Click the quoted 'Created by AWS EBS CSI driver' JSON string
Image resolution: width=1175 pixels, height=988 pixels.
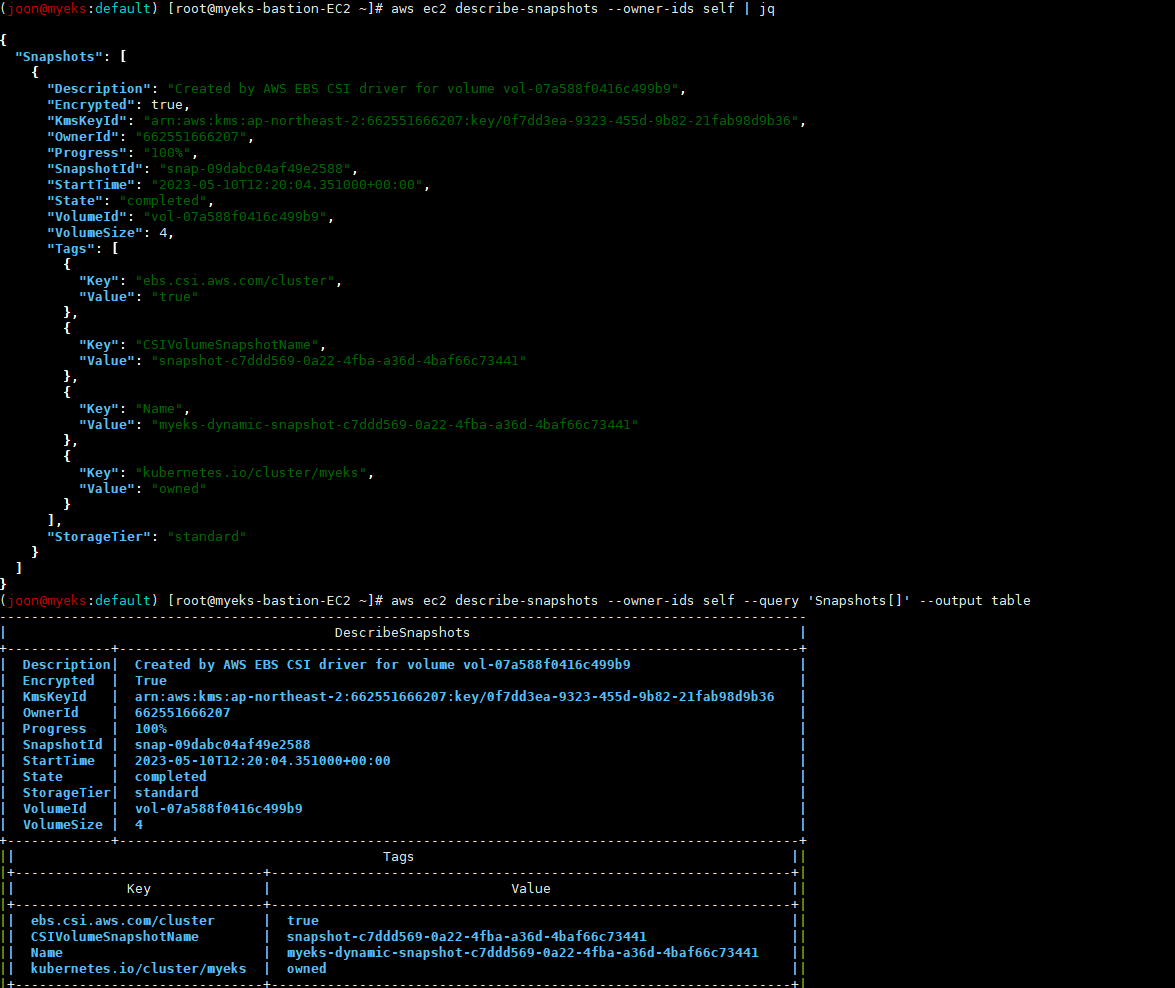pyautogui.click(x=423, y=88)
